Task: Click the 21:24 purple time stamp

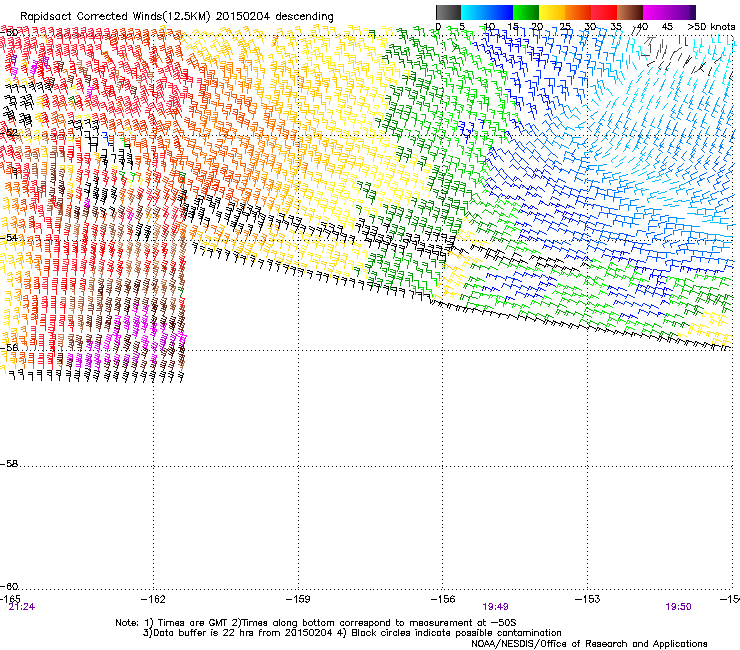Action: click(22, 607)
